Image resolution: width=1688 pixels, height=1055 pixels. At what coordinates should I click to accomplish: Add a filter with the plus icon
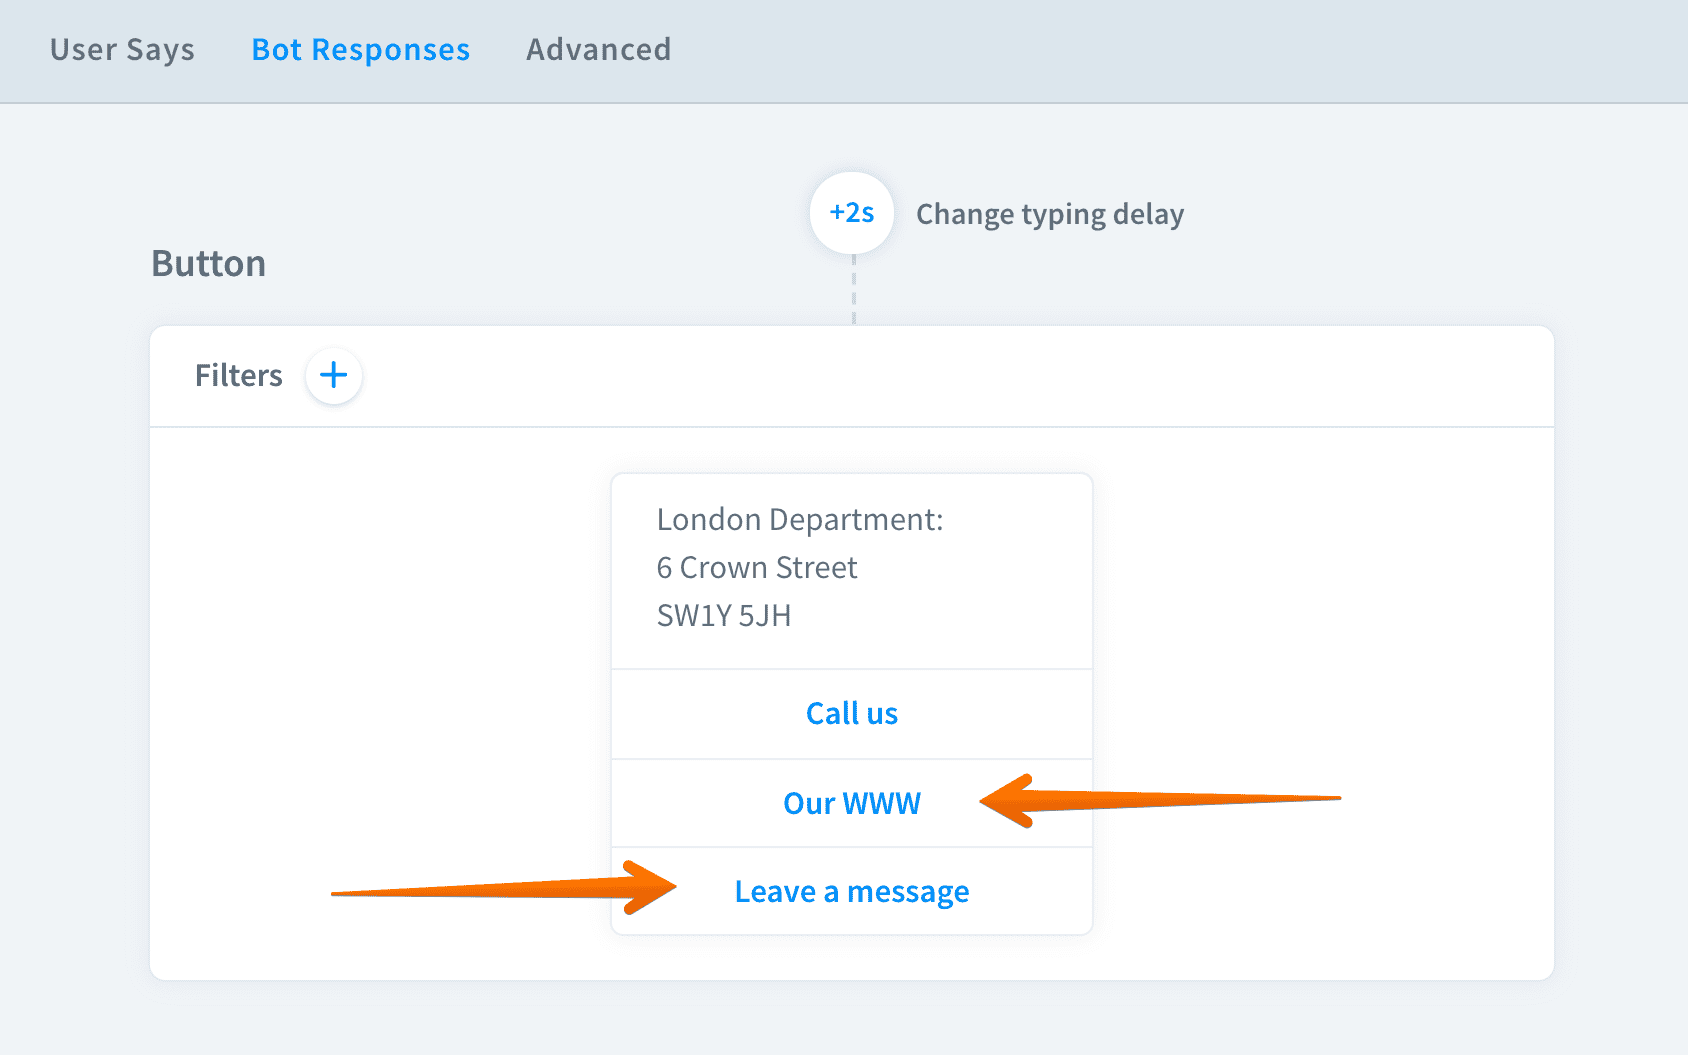point(333,376)
